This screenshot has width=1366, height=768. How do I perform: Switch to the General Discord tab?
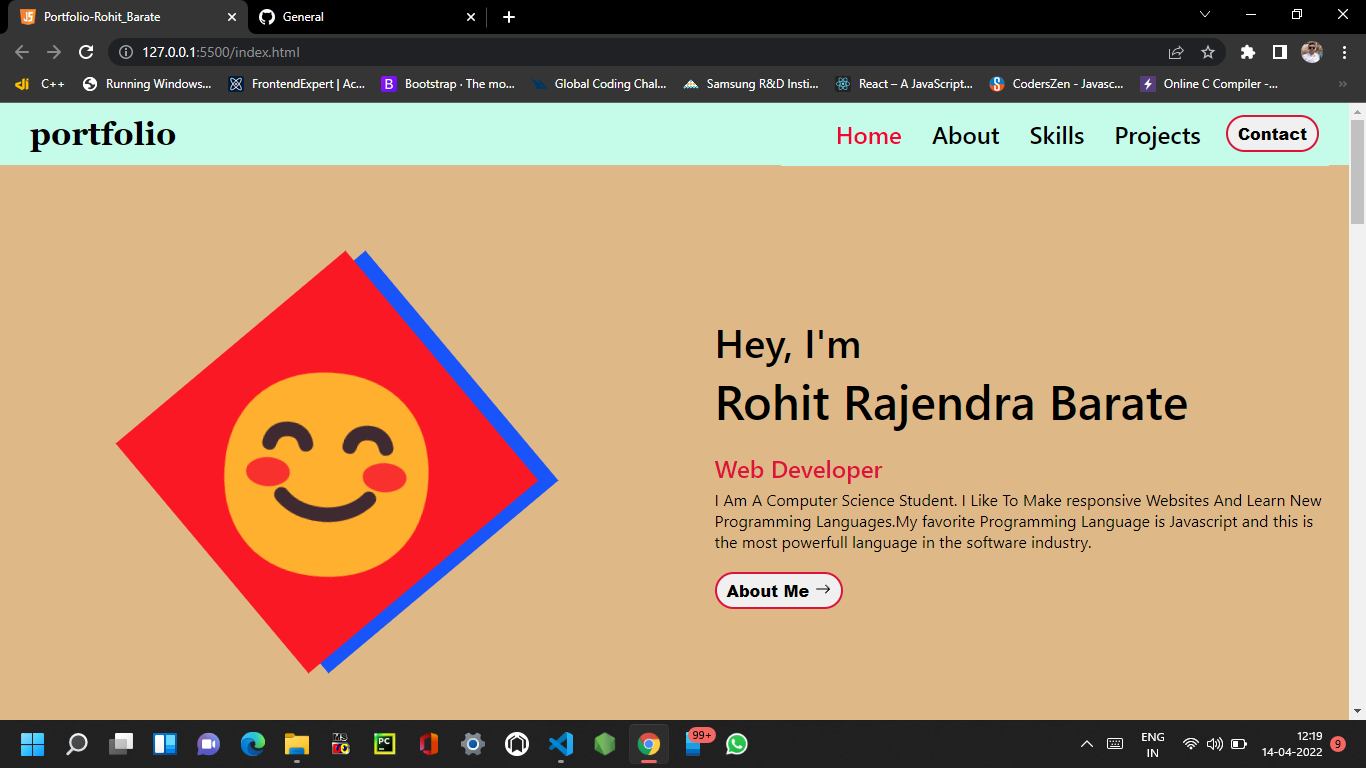(x=350, y=17)
